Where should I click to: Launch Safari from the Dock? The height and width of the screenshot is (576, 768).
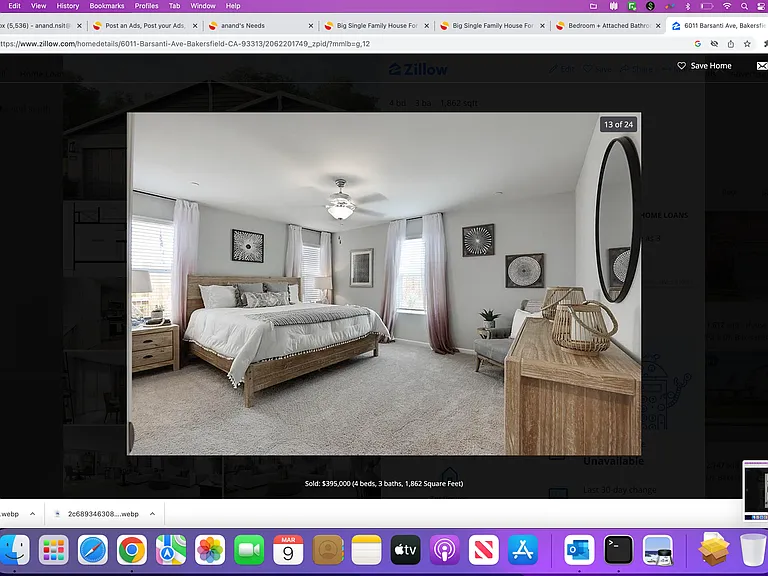point(93,550)
